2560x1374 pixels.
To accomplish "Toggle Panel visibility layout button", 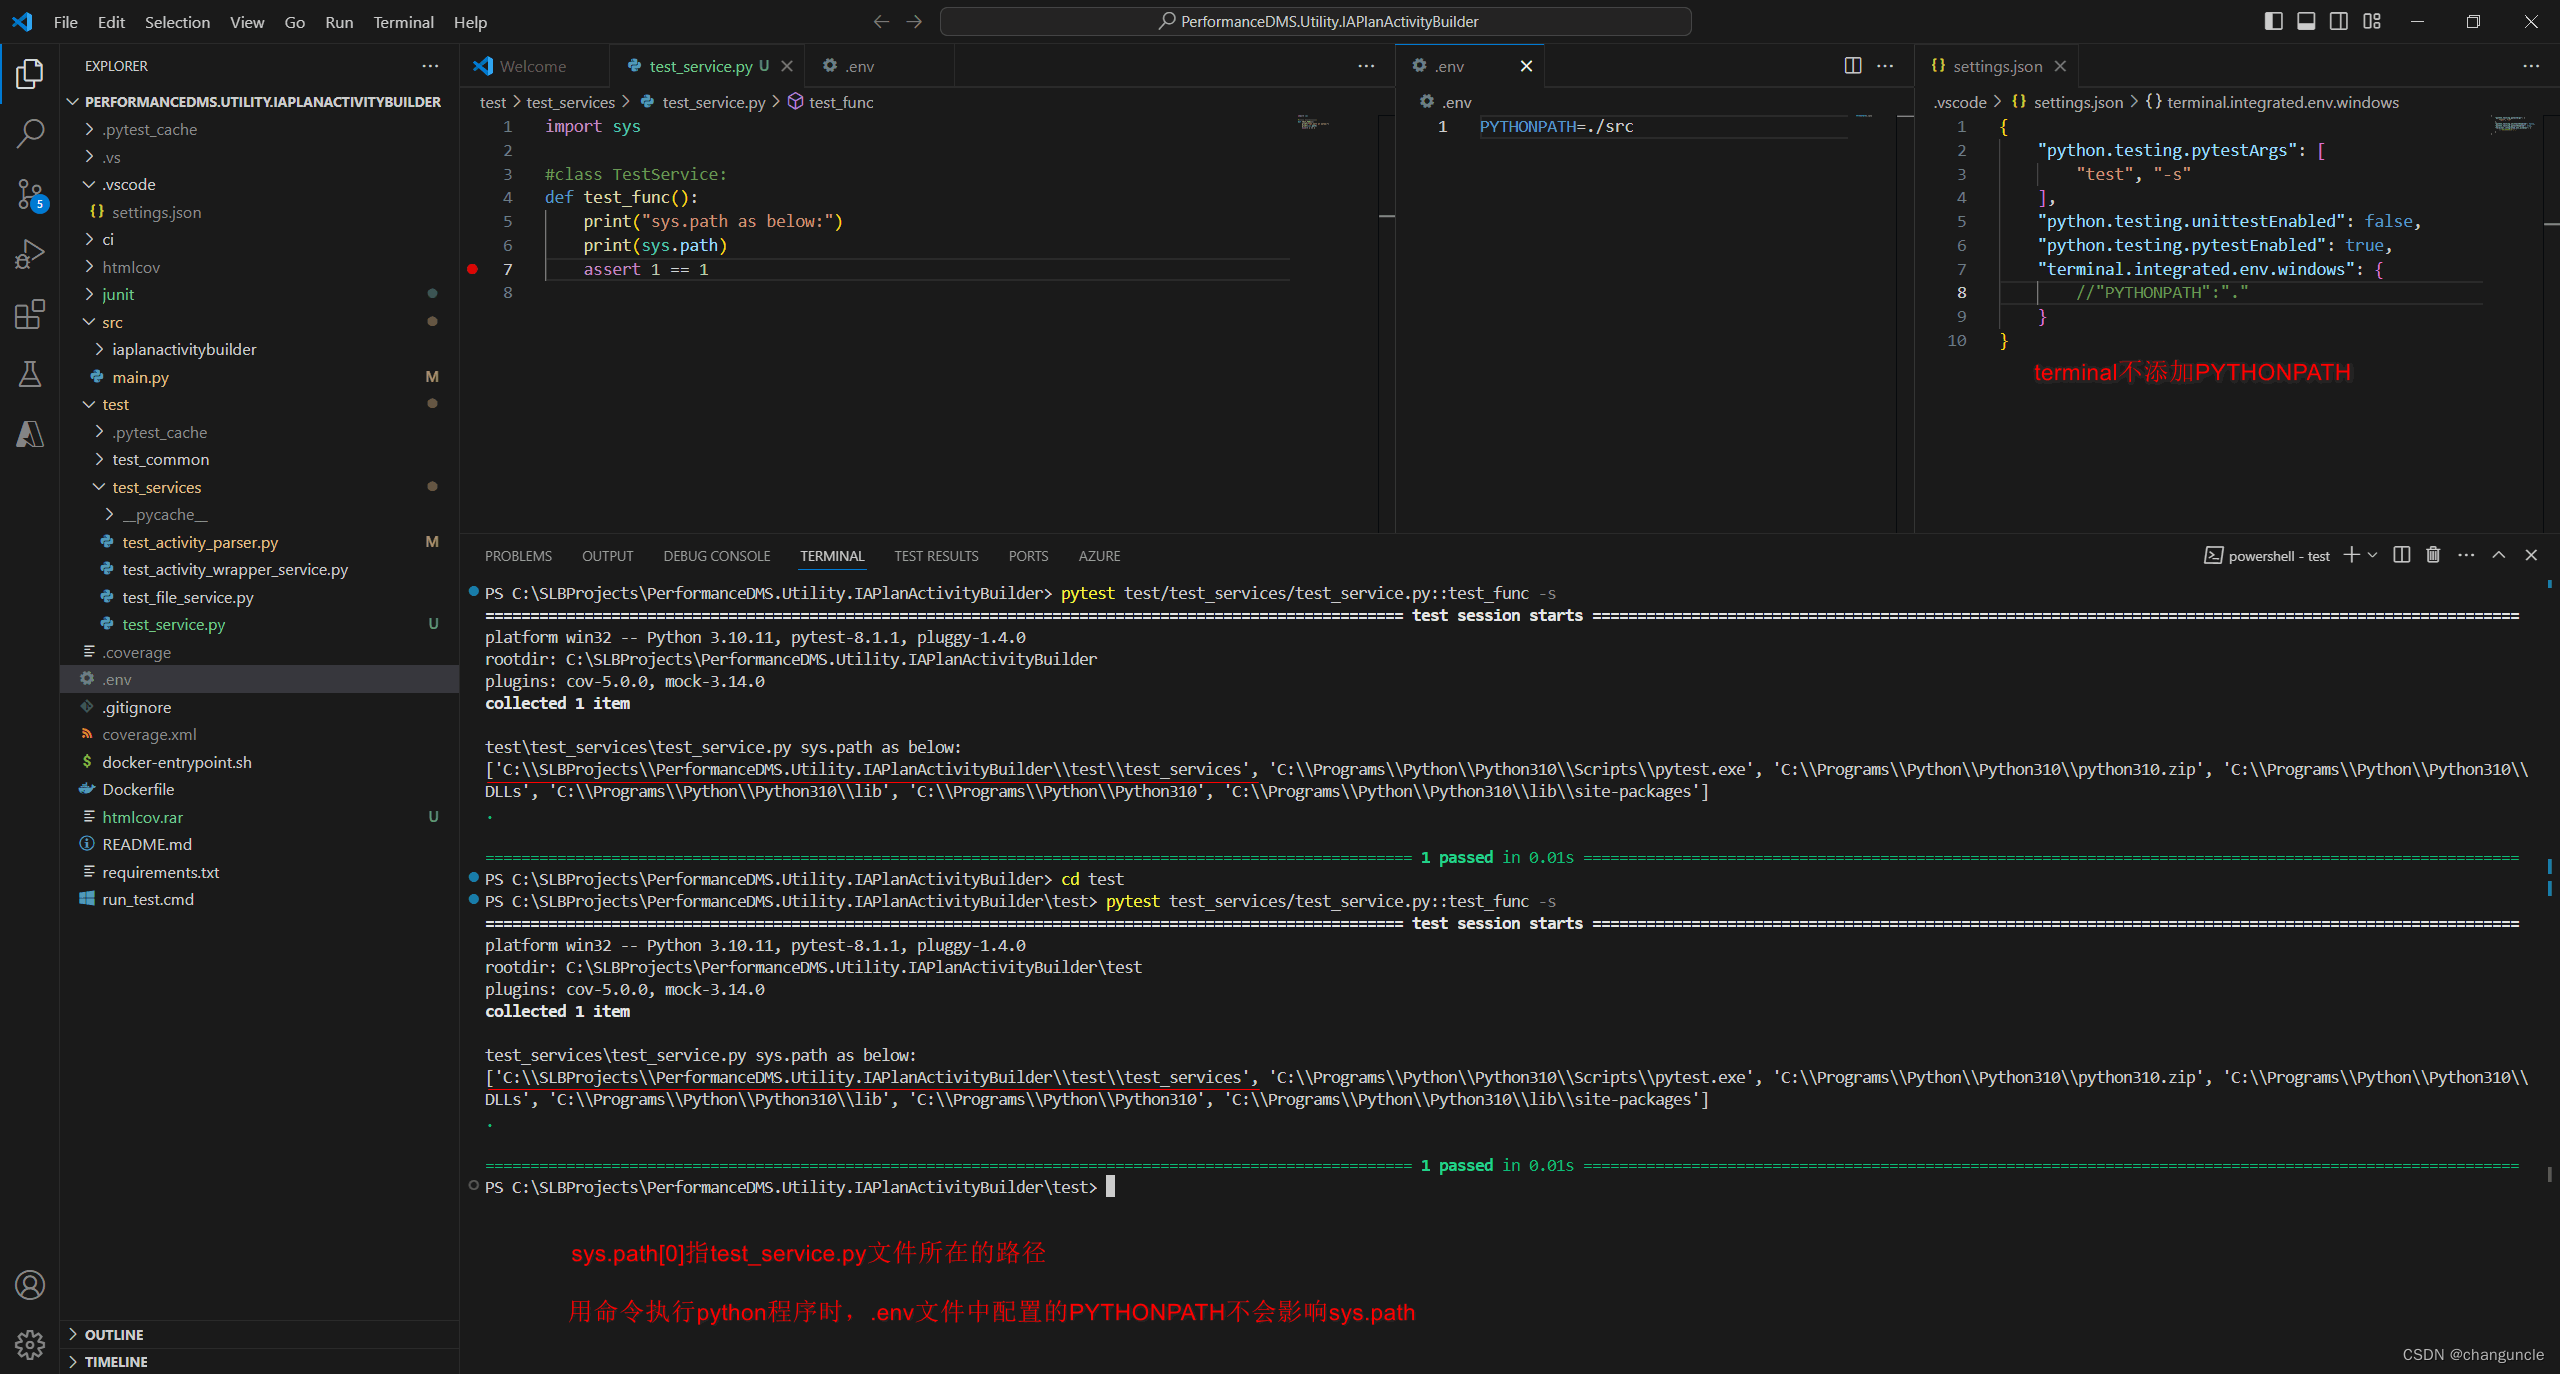I will (x=2306, y=21).
